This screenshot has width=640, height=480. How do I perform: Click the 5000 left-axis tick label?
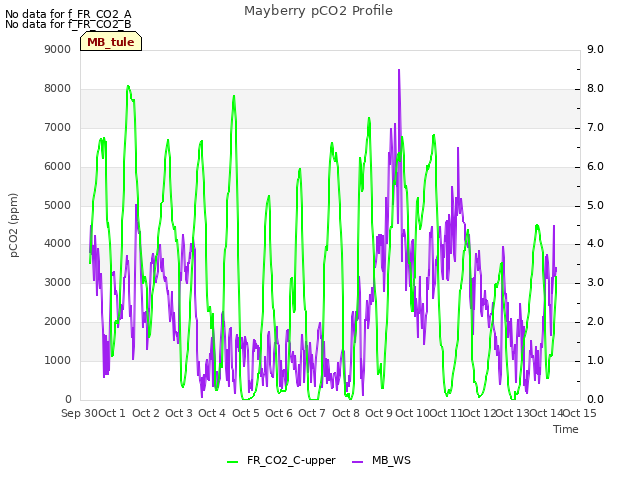click(58, 205)
